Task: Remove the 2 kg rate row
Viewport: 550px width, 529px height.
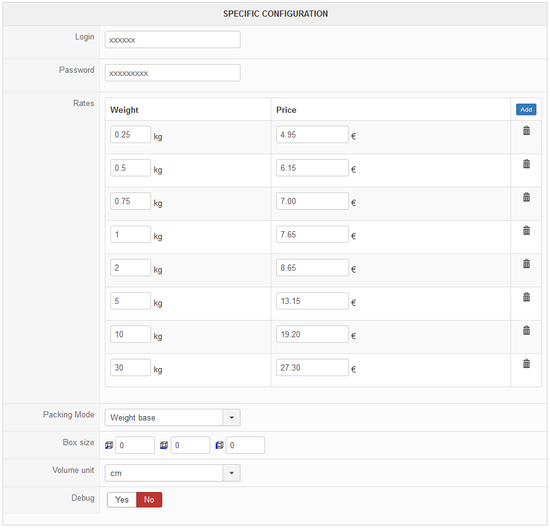Action: click(526, 264)
